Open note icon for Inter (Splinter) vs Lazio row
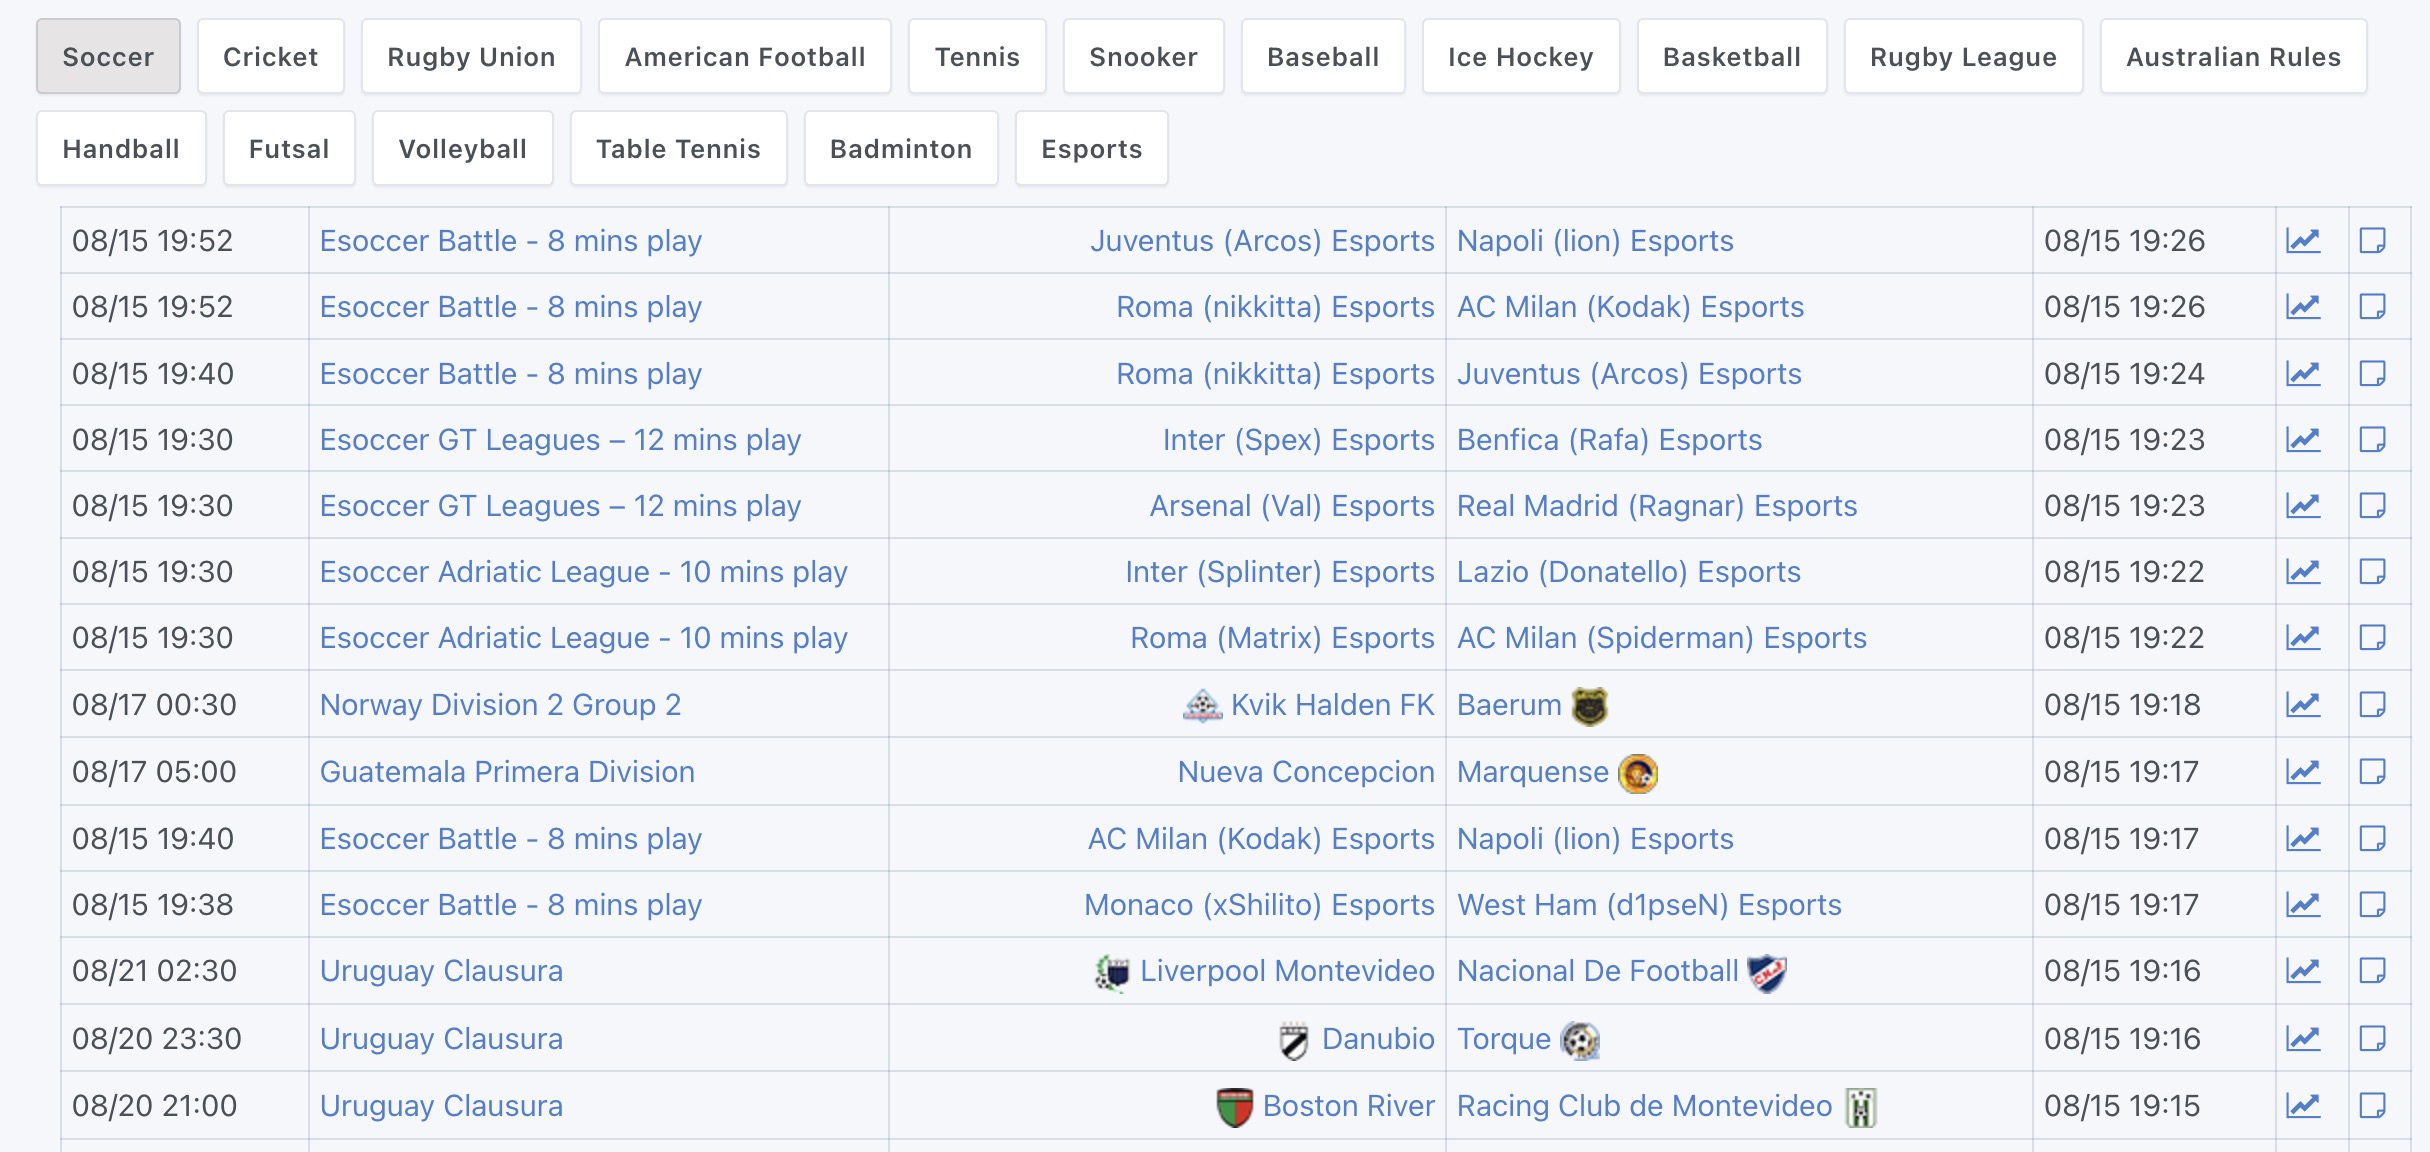The height and width of the screenshot is (1152, 2430). tap(2373, 572)
